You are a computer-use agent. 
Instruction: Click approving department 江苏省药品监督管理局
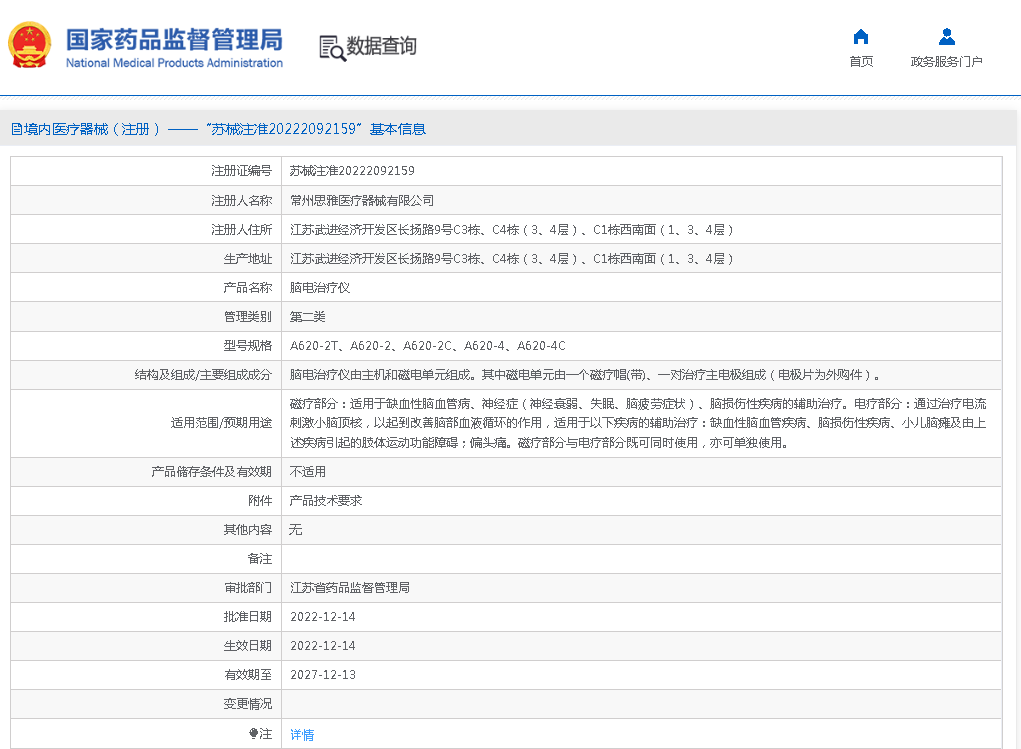[350, 588]
